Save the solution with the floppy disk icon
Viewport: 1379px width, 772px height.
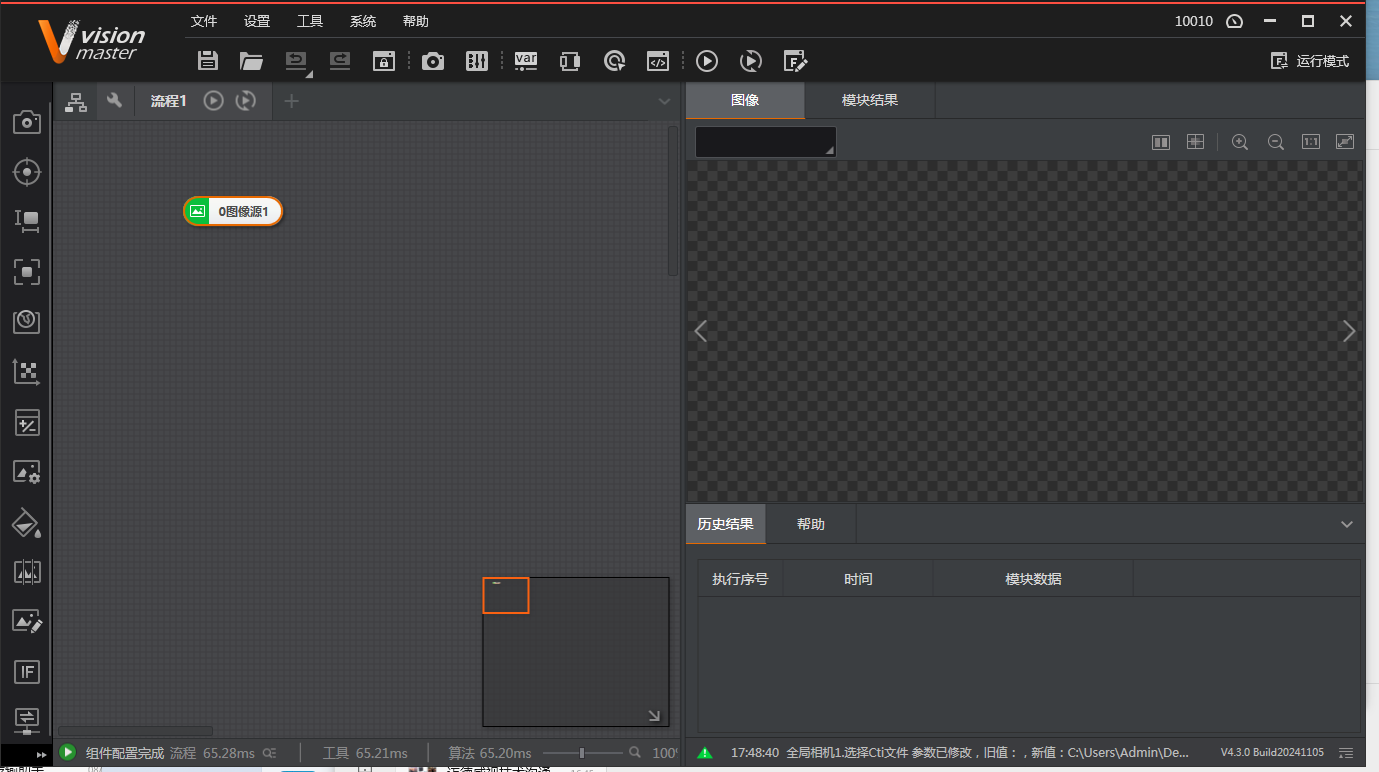coord(208,61)
